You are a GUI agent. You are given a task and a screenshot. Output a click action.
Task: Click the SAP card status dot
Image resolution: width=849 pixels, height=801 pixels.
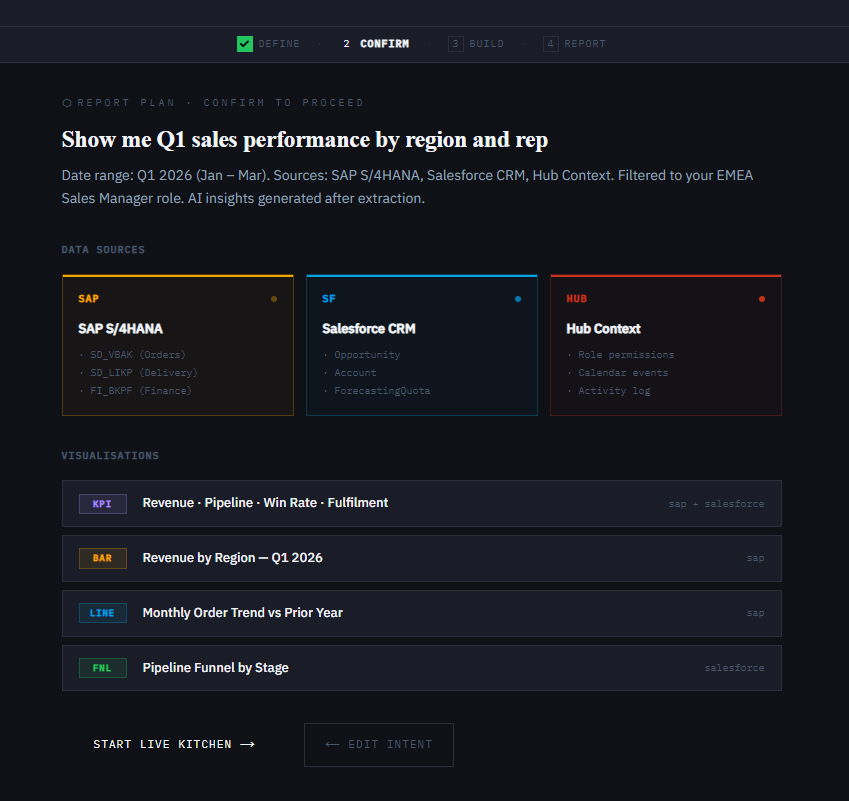[274, 299]
